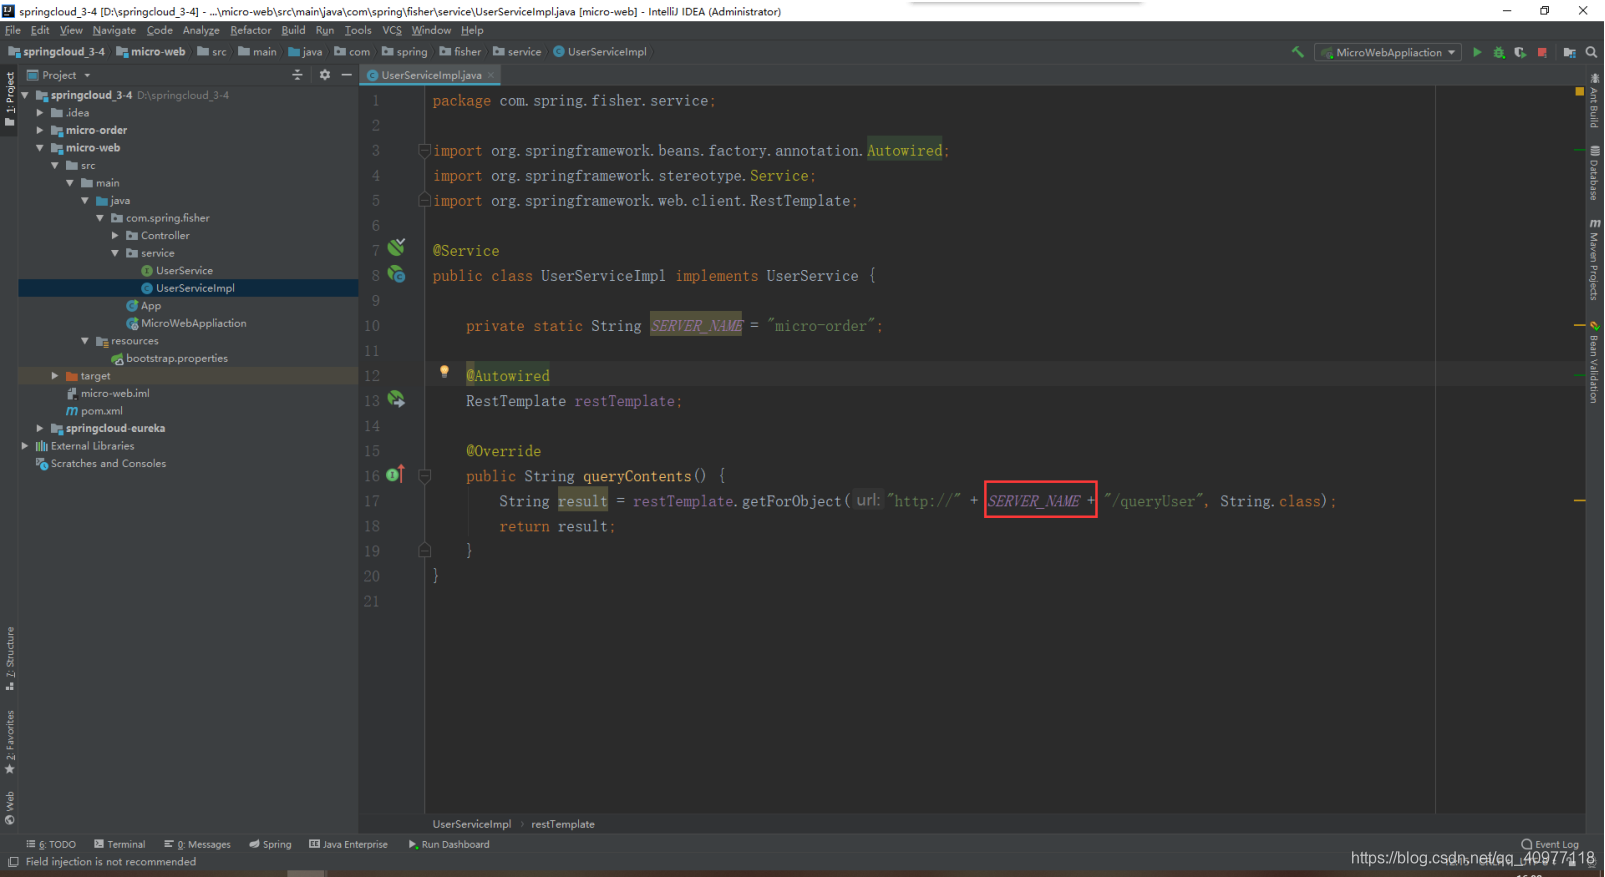Viewport: 1605px width, 877px height.
Task: Click the restTemplate breadcrumb at editor bottom
Action: [x=563, y=824]
